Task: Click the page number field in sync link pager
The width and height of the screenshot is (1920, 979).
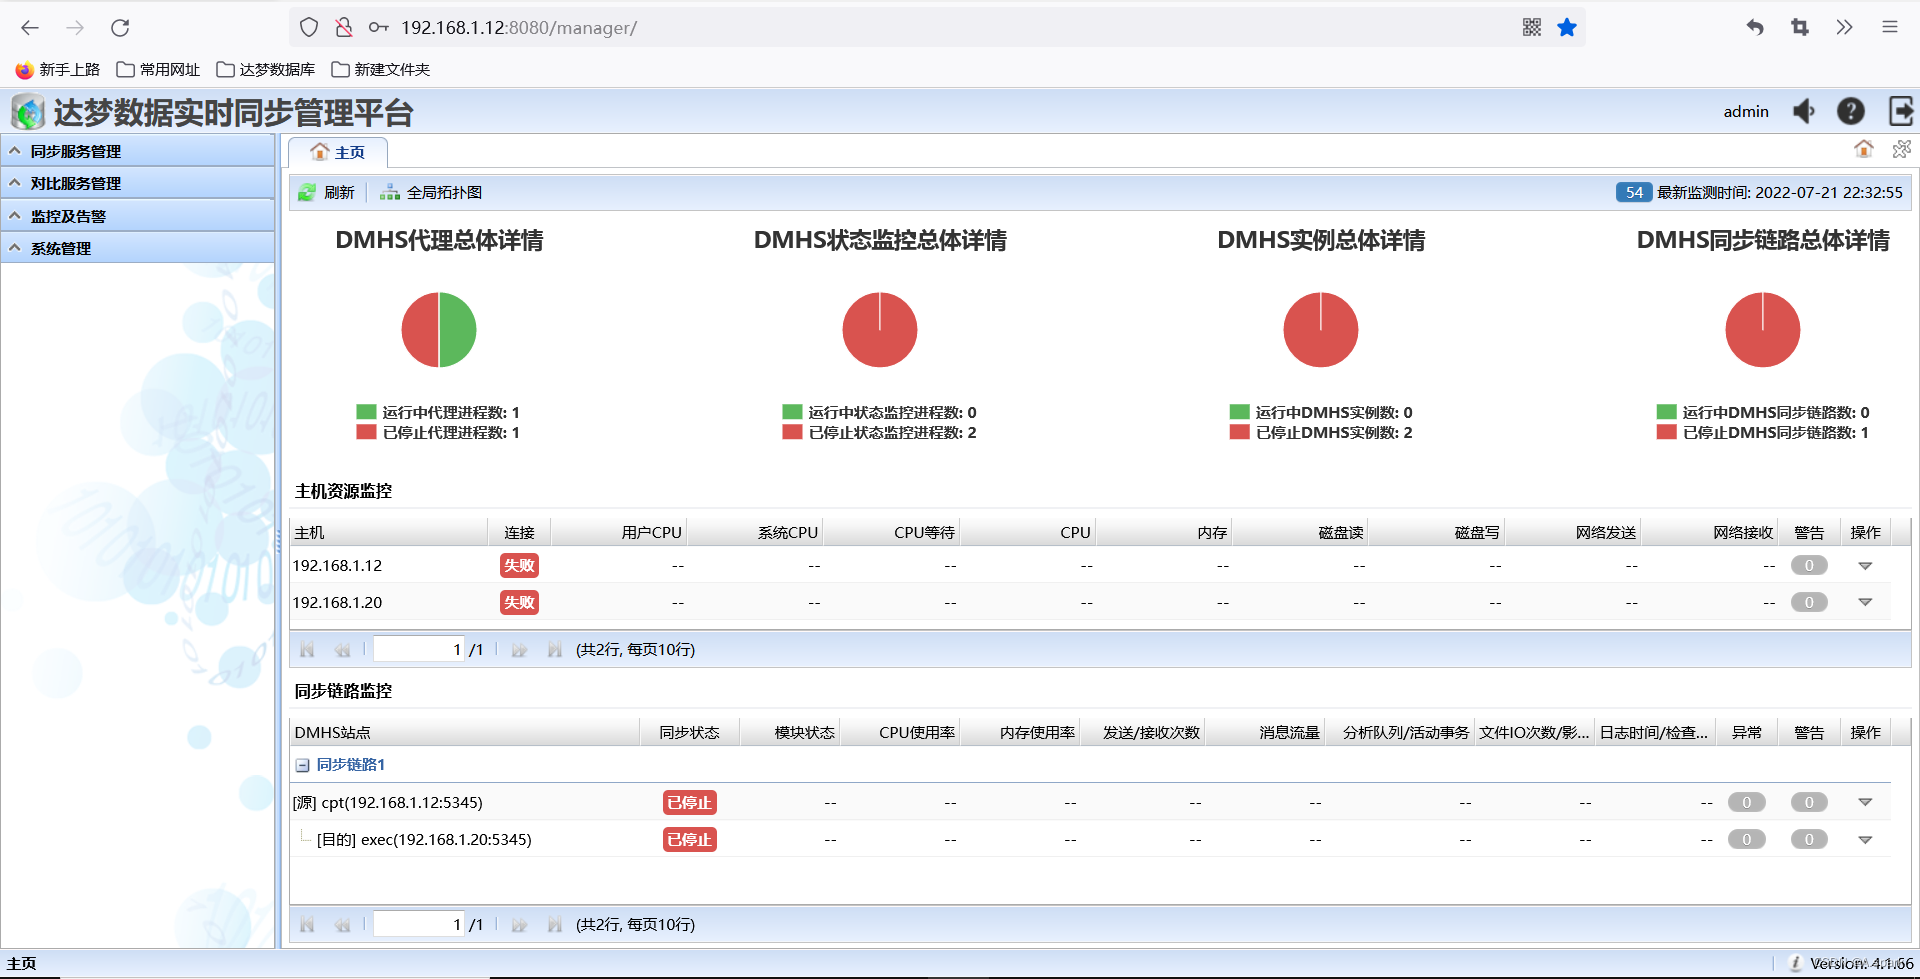Action: click(x=419, y=925)
